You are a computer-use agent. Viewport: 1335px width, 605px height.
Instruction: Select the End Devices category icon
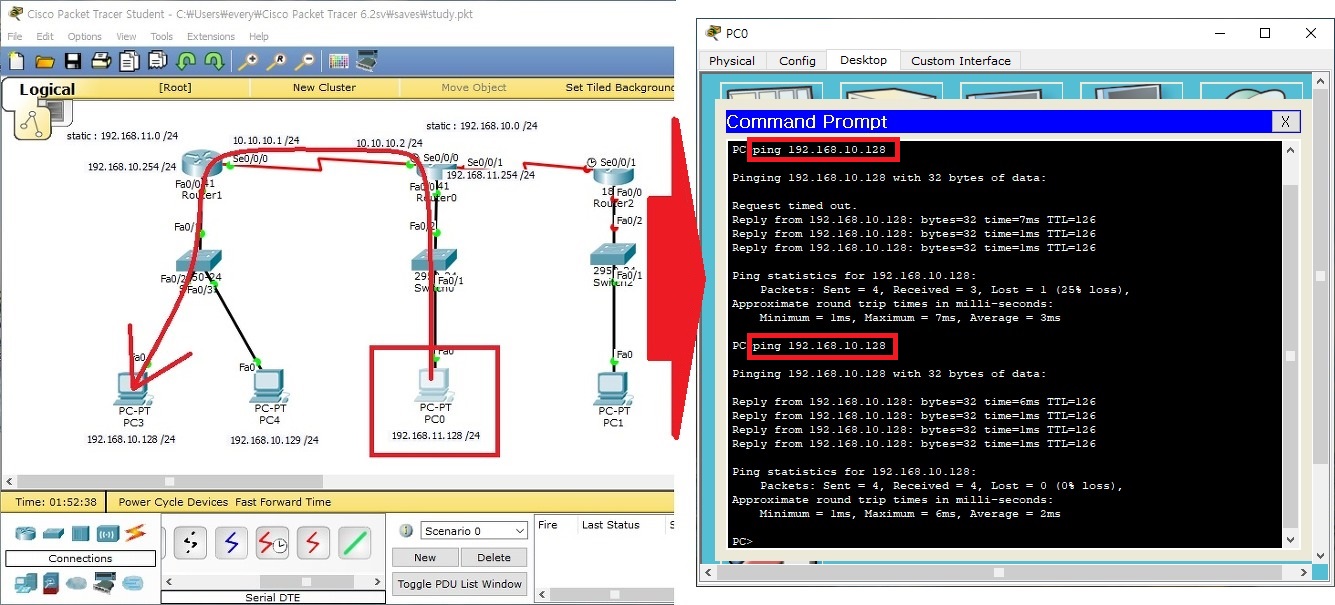25,582
